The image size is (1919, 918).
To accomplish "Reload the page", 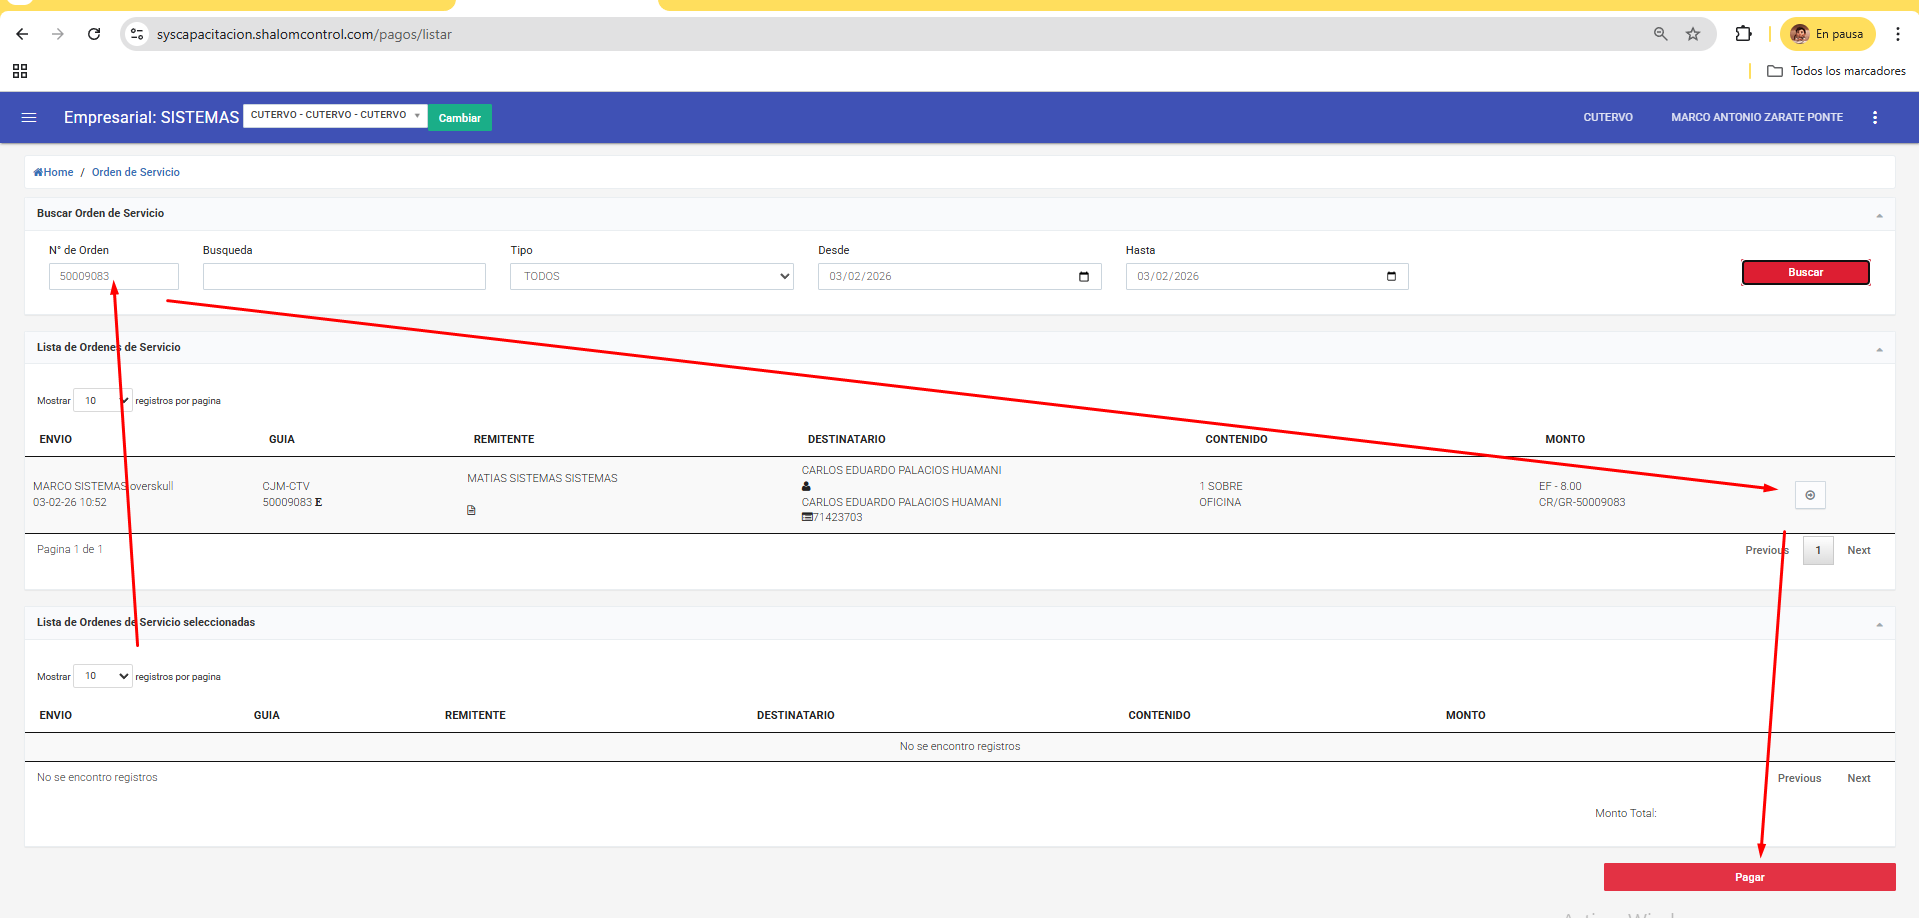I will point(94,34).
